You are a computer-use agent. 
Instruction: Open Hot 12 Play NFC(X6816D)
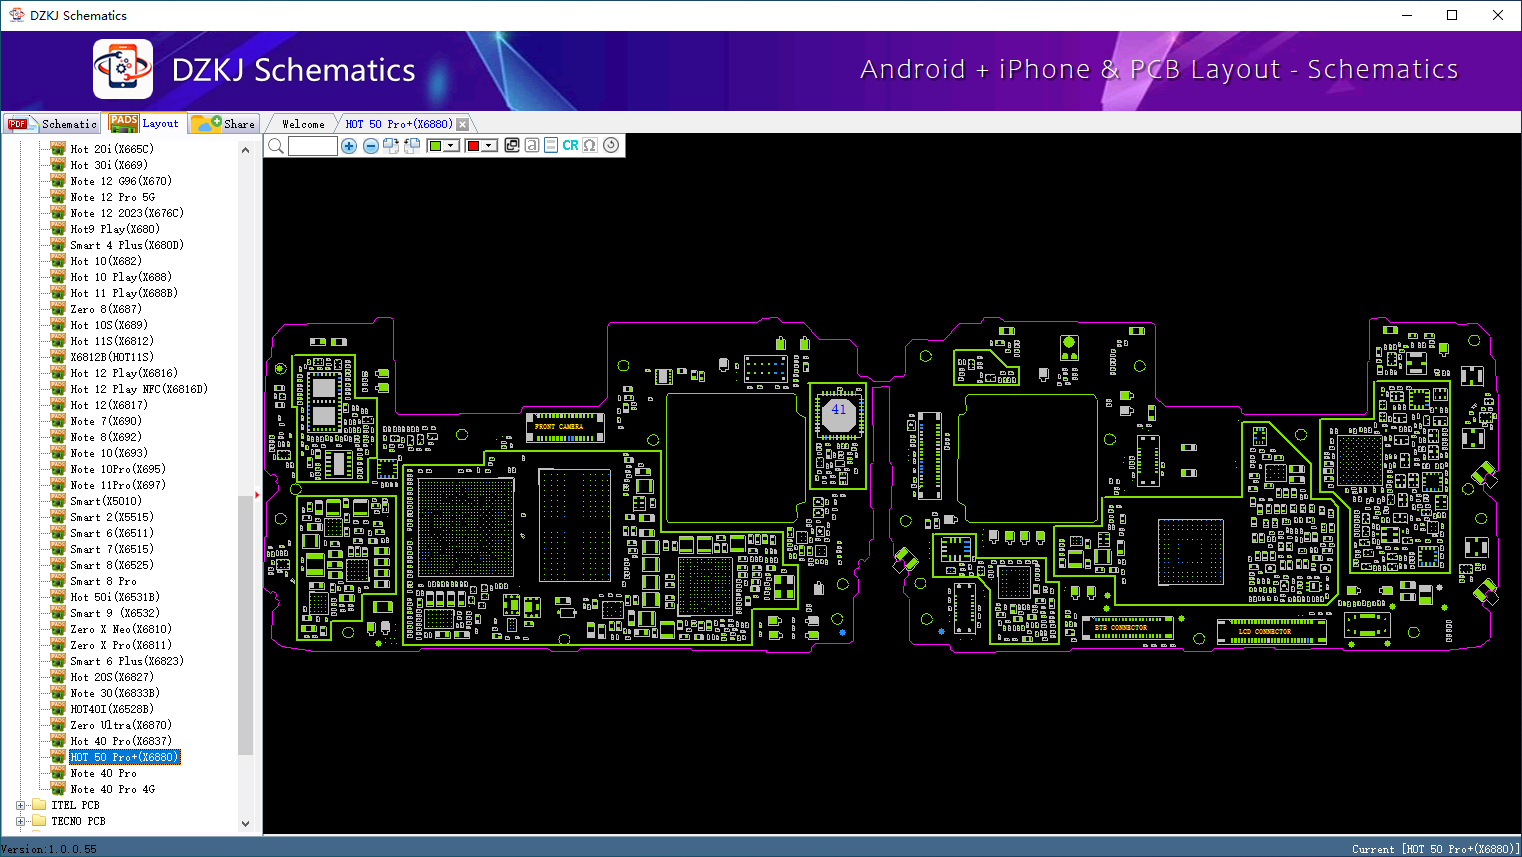click(139, 389)
